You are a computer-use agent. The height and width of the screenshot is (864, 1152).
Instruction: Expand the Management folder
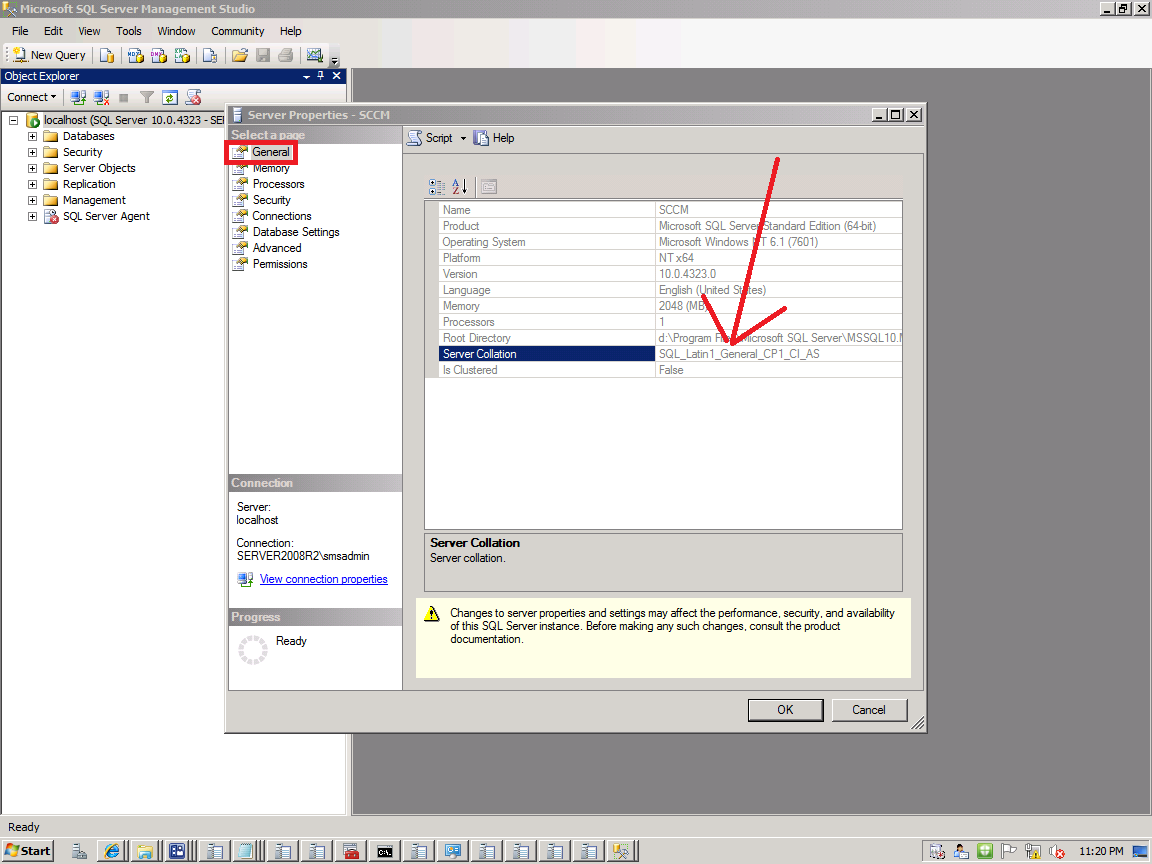pyautogui.click(x=32, y=200)
